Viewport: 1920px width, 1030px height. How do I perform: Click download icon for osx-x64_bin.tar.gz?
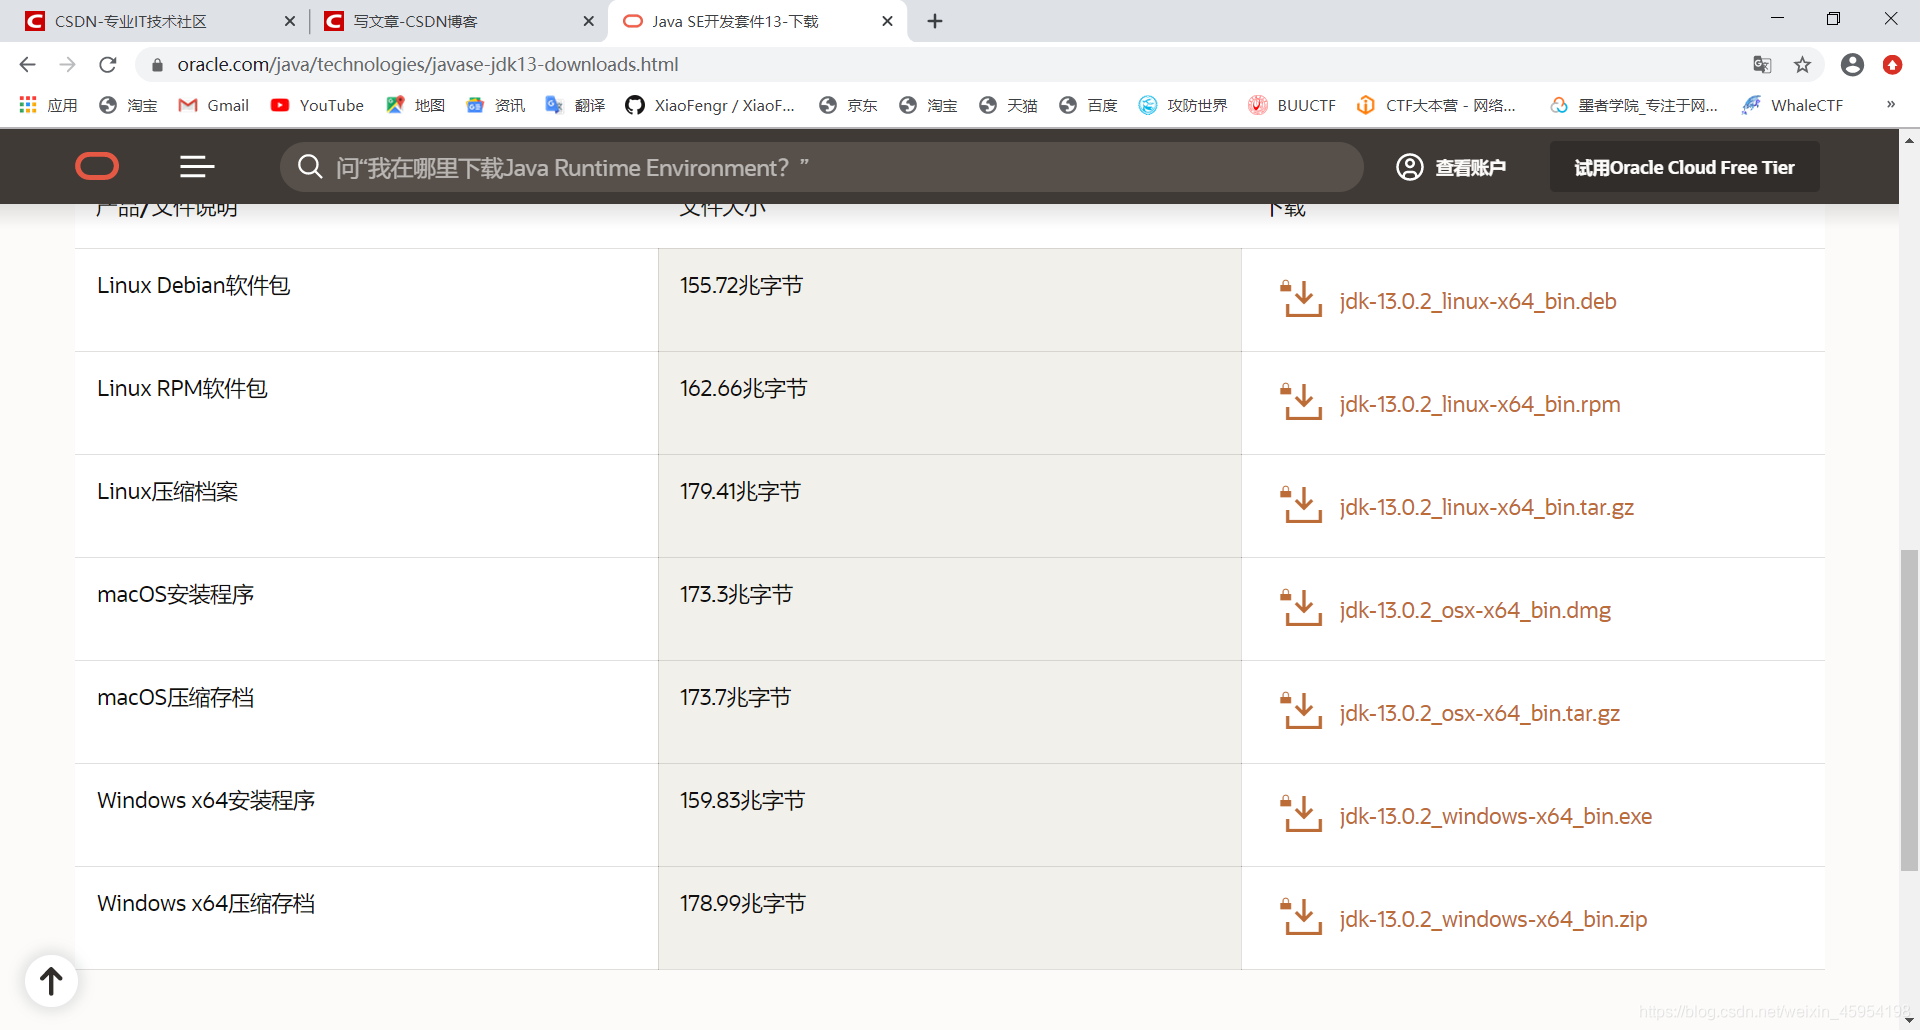pos(1302,711)
